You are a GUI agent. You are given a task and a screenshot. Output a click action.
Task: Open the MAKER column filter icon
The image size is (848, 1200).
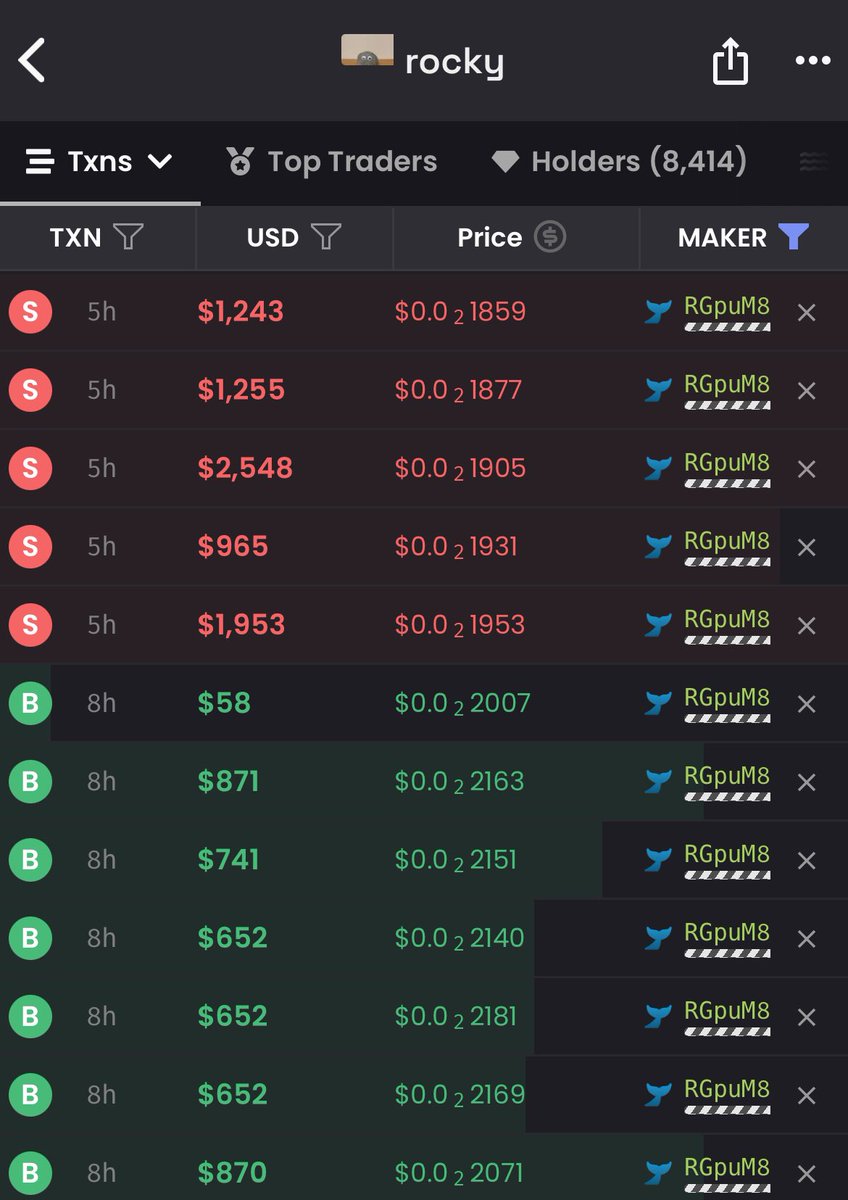click(x=793, y=237)
